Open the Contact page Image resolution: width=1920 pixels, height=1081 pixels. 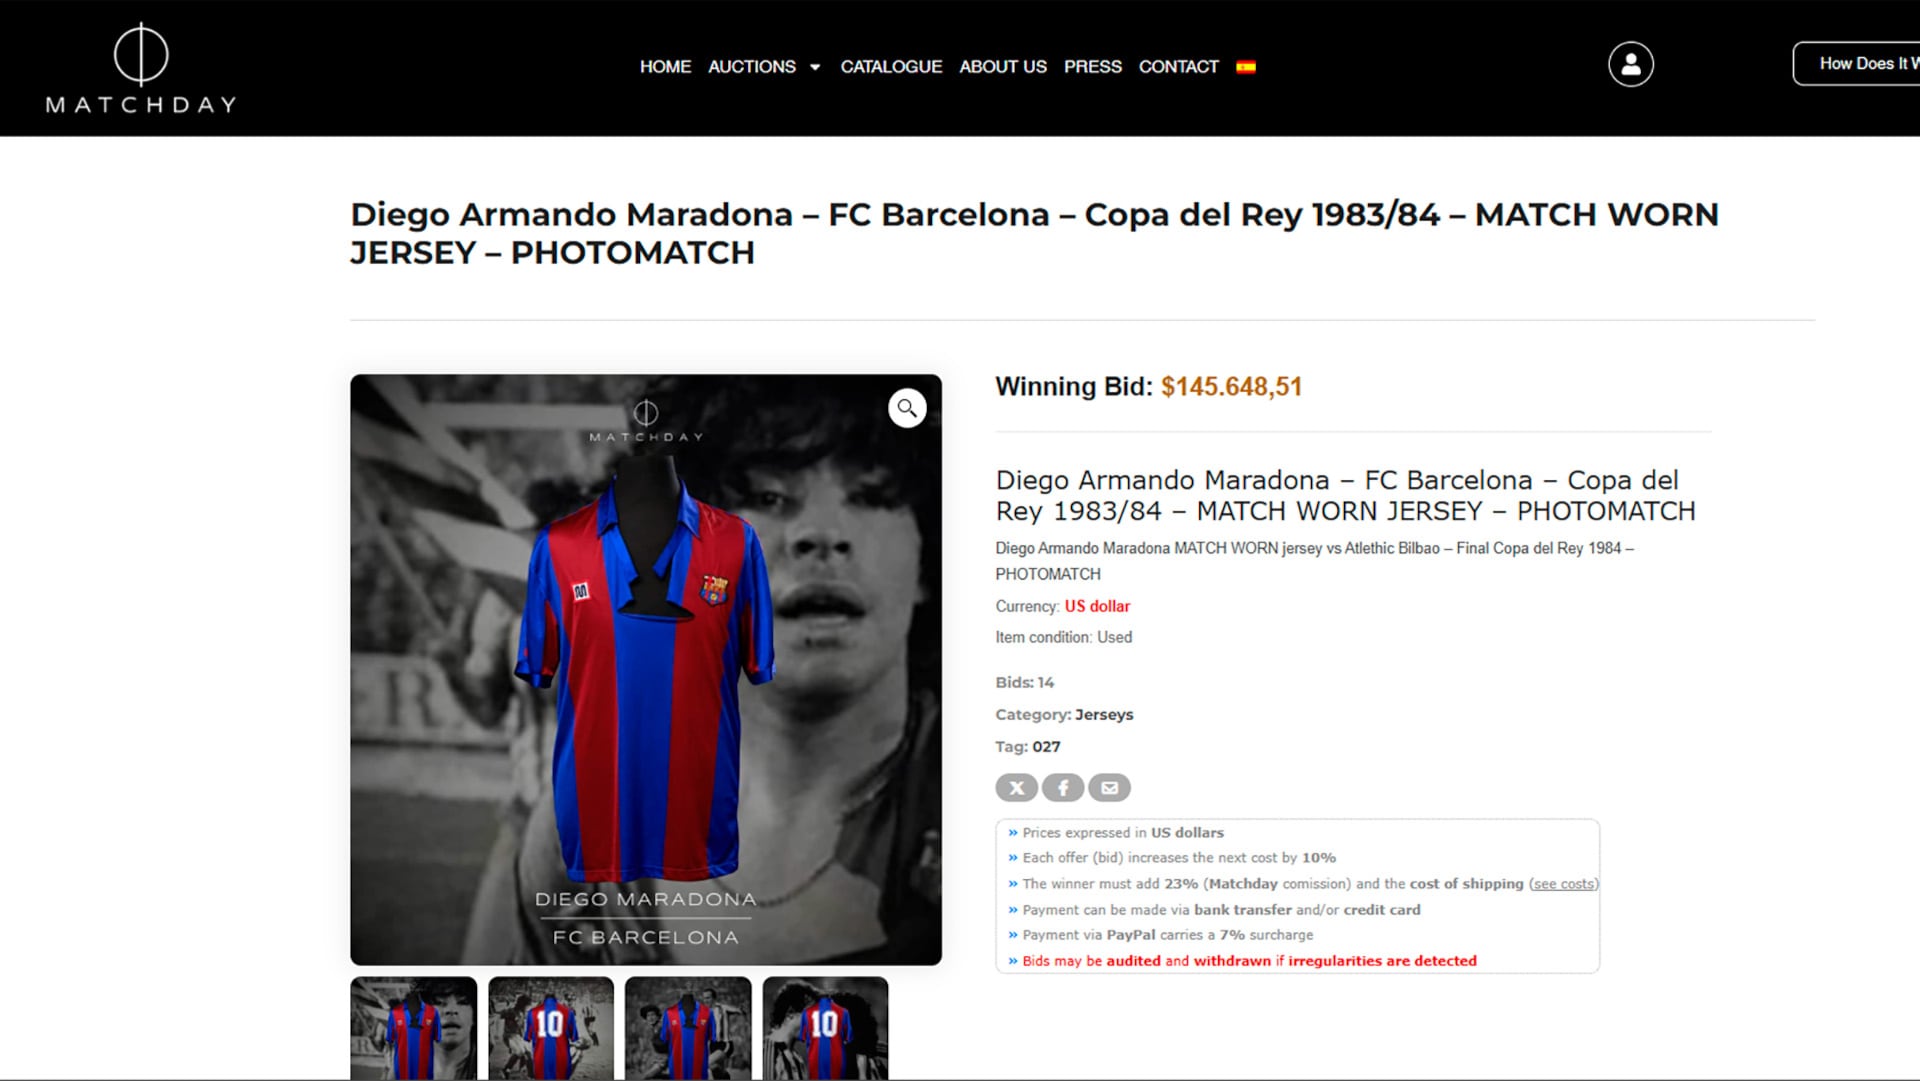[1178, 67]
